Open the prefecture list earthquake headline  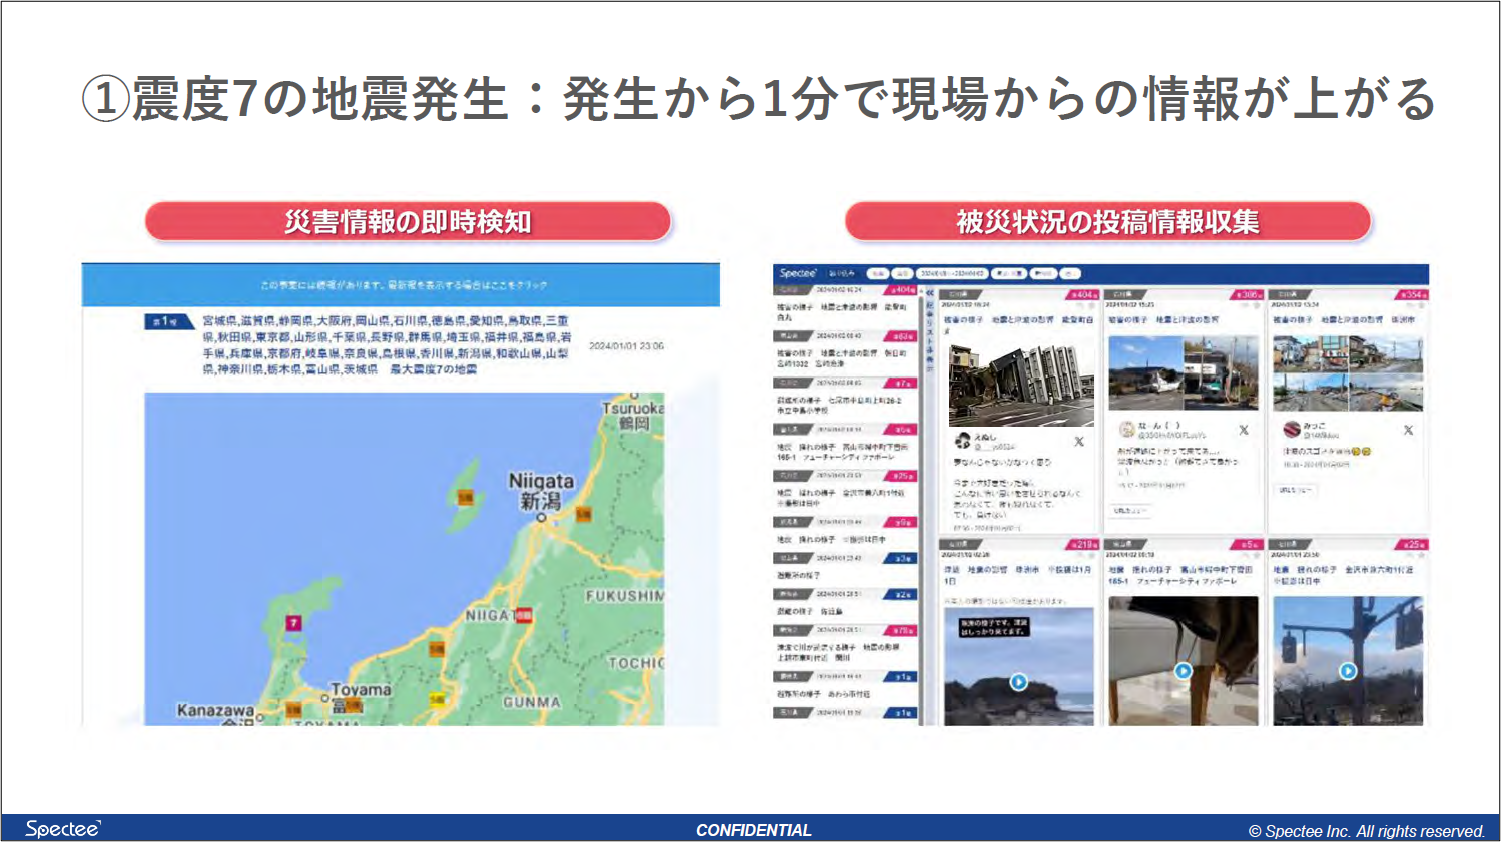[x=386, y=345]
